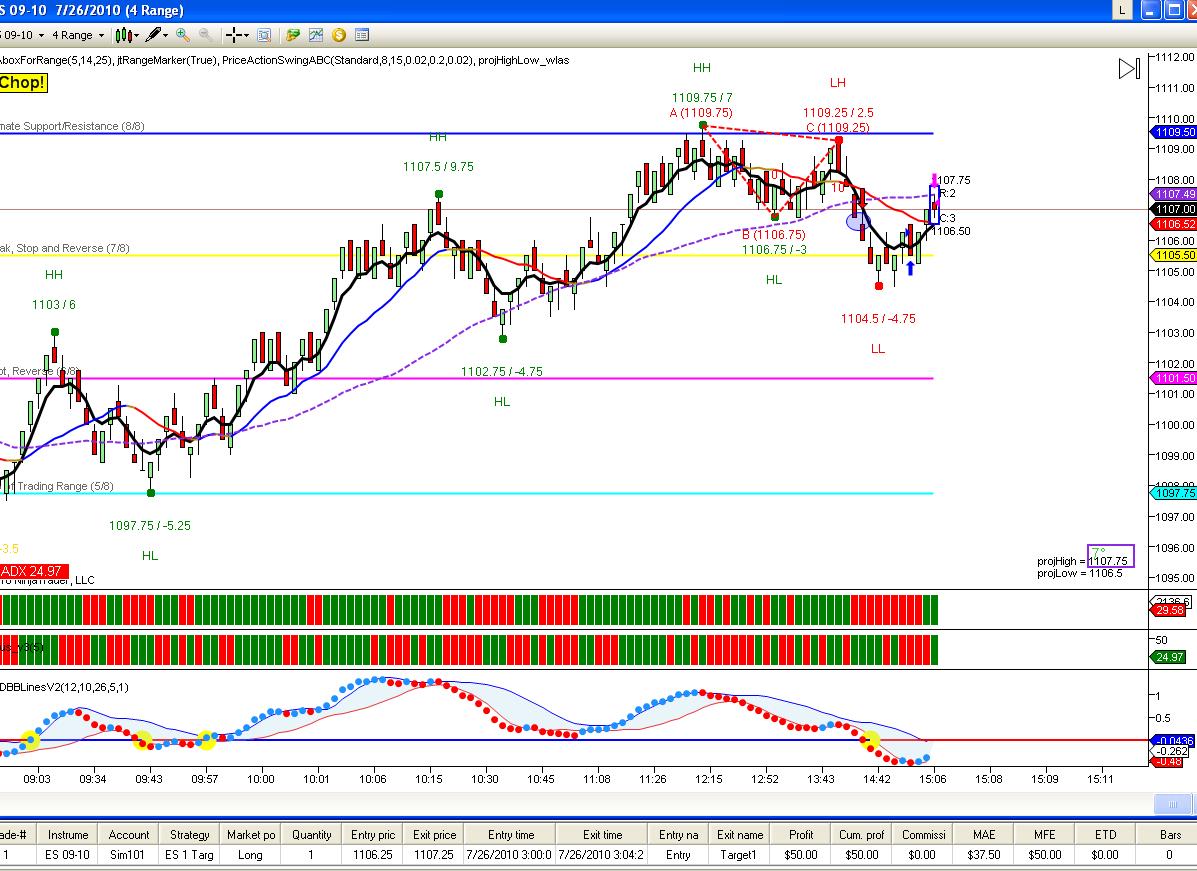Screen dimensions: 1197x871
Task: Click the greyed zoom out magnifier icon
Action: (x=205, y=35)
